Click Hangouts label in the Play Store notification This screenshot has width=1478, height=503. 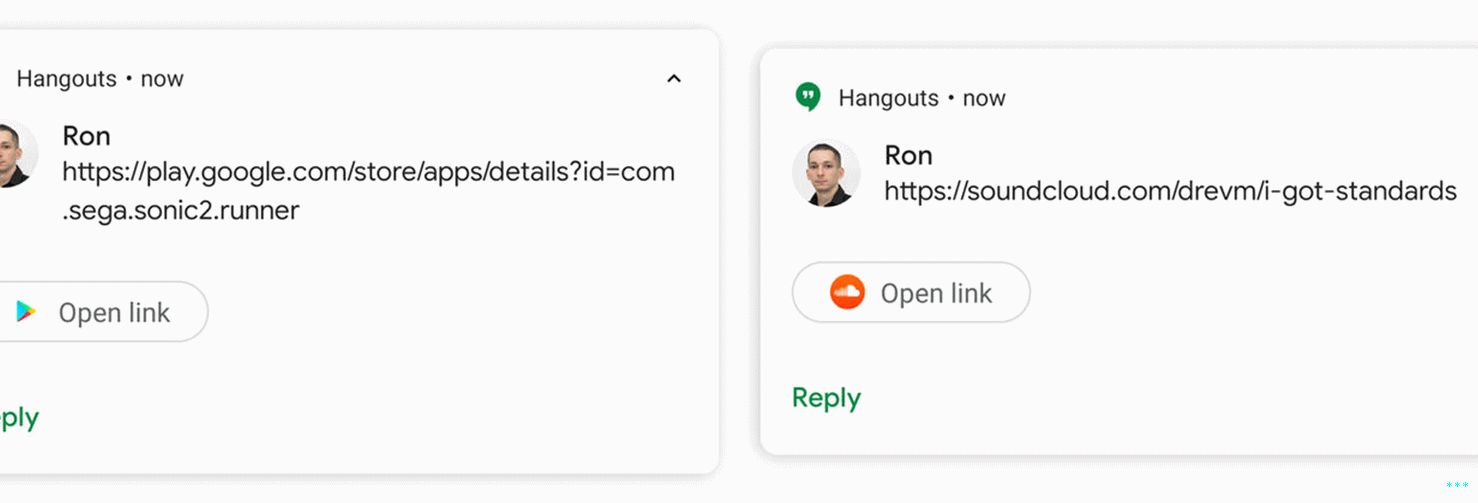coord(66,79)
